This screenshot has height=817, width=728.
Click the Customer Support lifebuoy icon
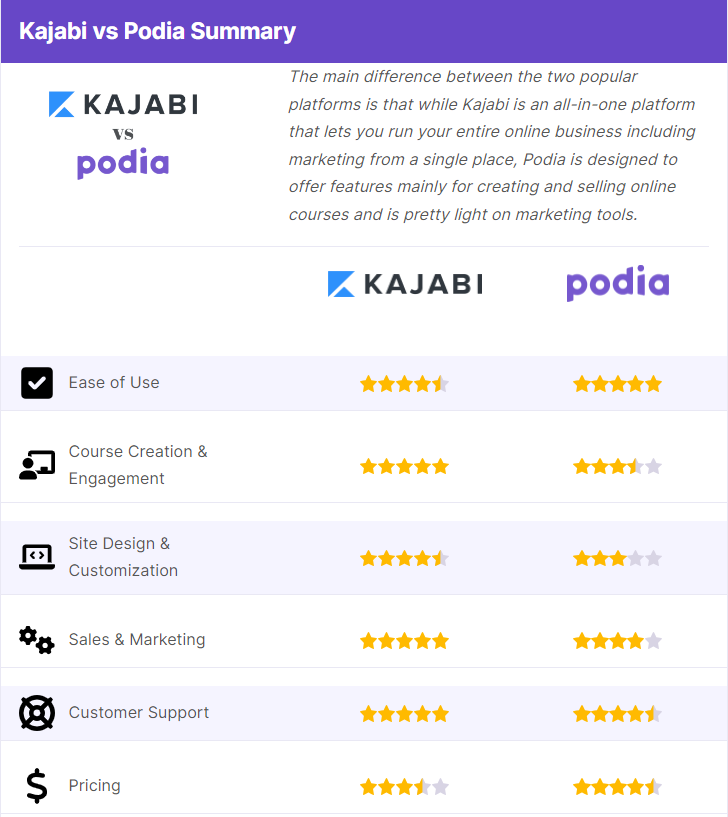(37, 713)
